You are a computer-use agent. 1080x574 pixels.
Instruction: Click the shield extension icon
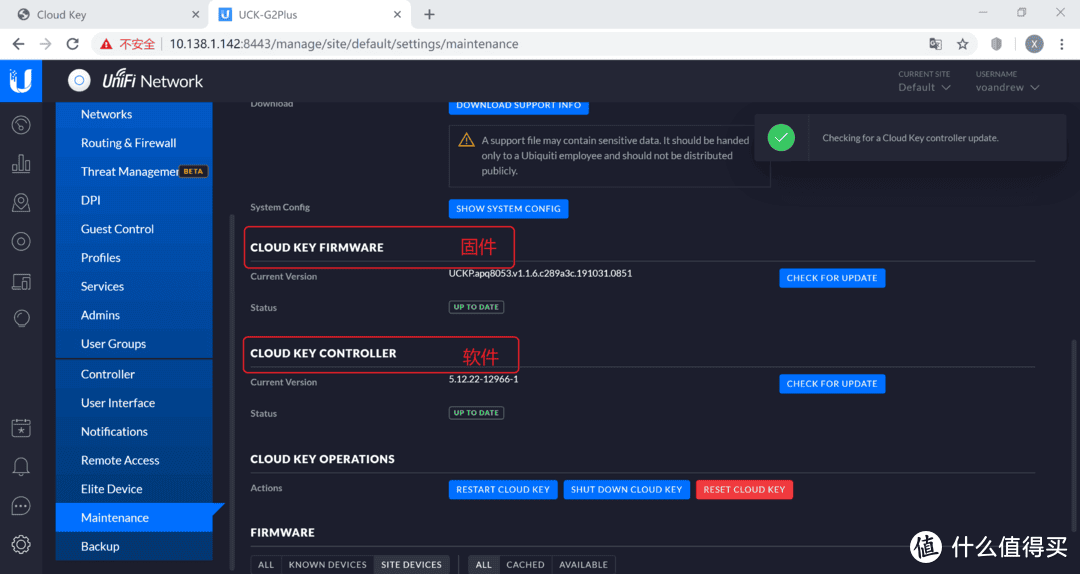point(996,44)
